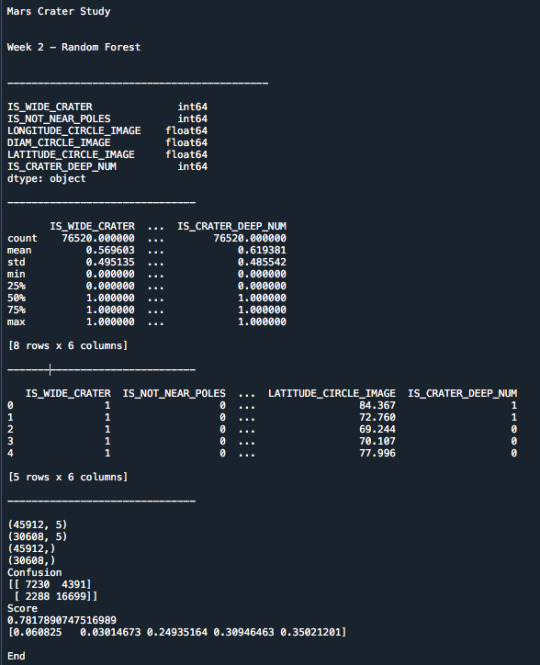The image size is (540, 665).
Task: Click the 'Score' label
Action: click(22, 608)
